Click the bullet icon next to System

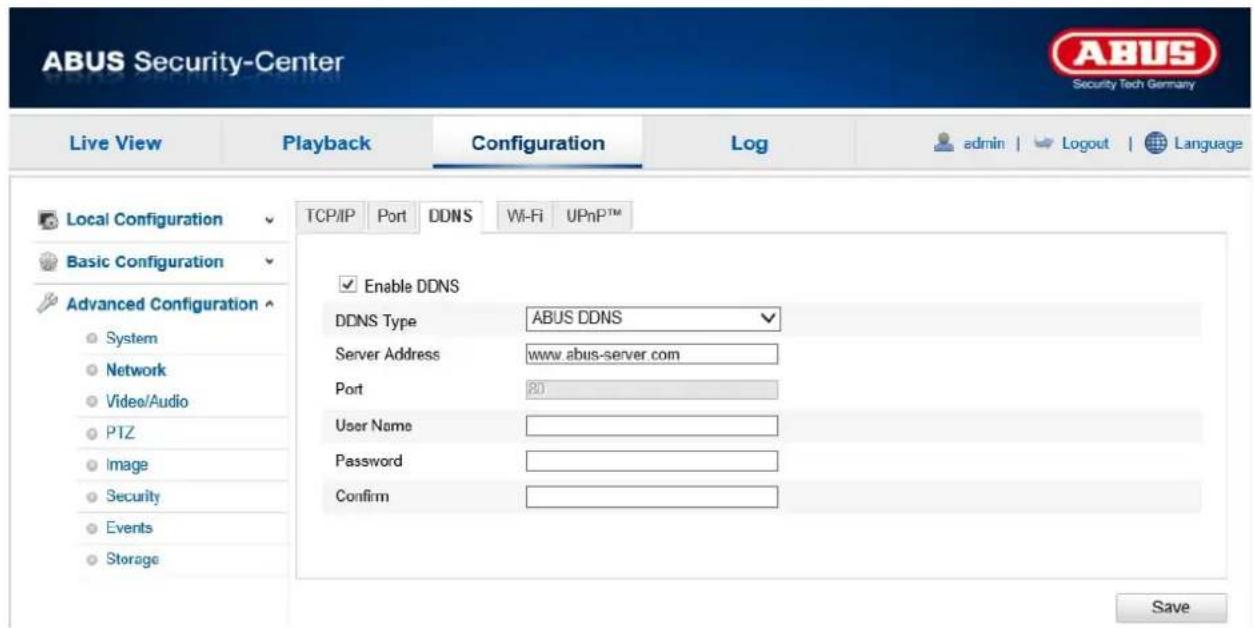coord(91,339)
